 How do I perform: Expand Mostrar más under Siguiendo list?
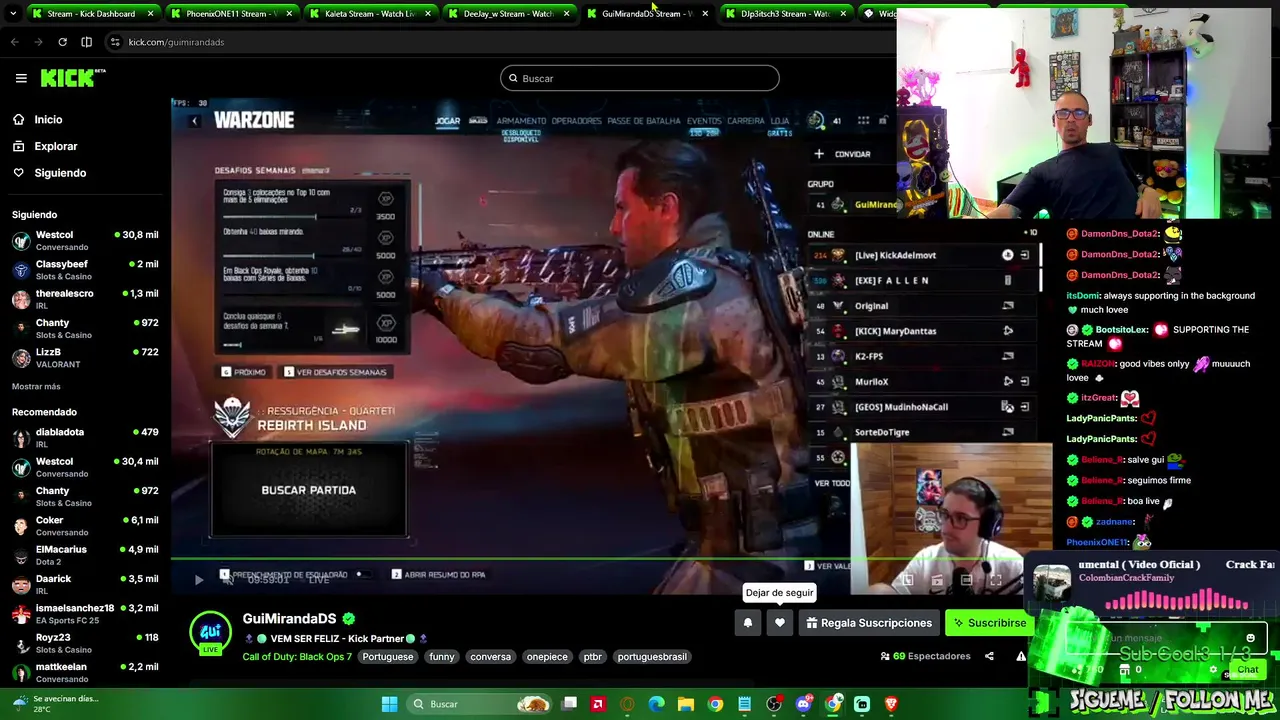click(x=36, y=386)
